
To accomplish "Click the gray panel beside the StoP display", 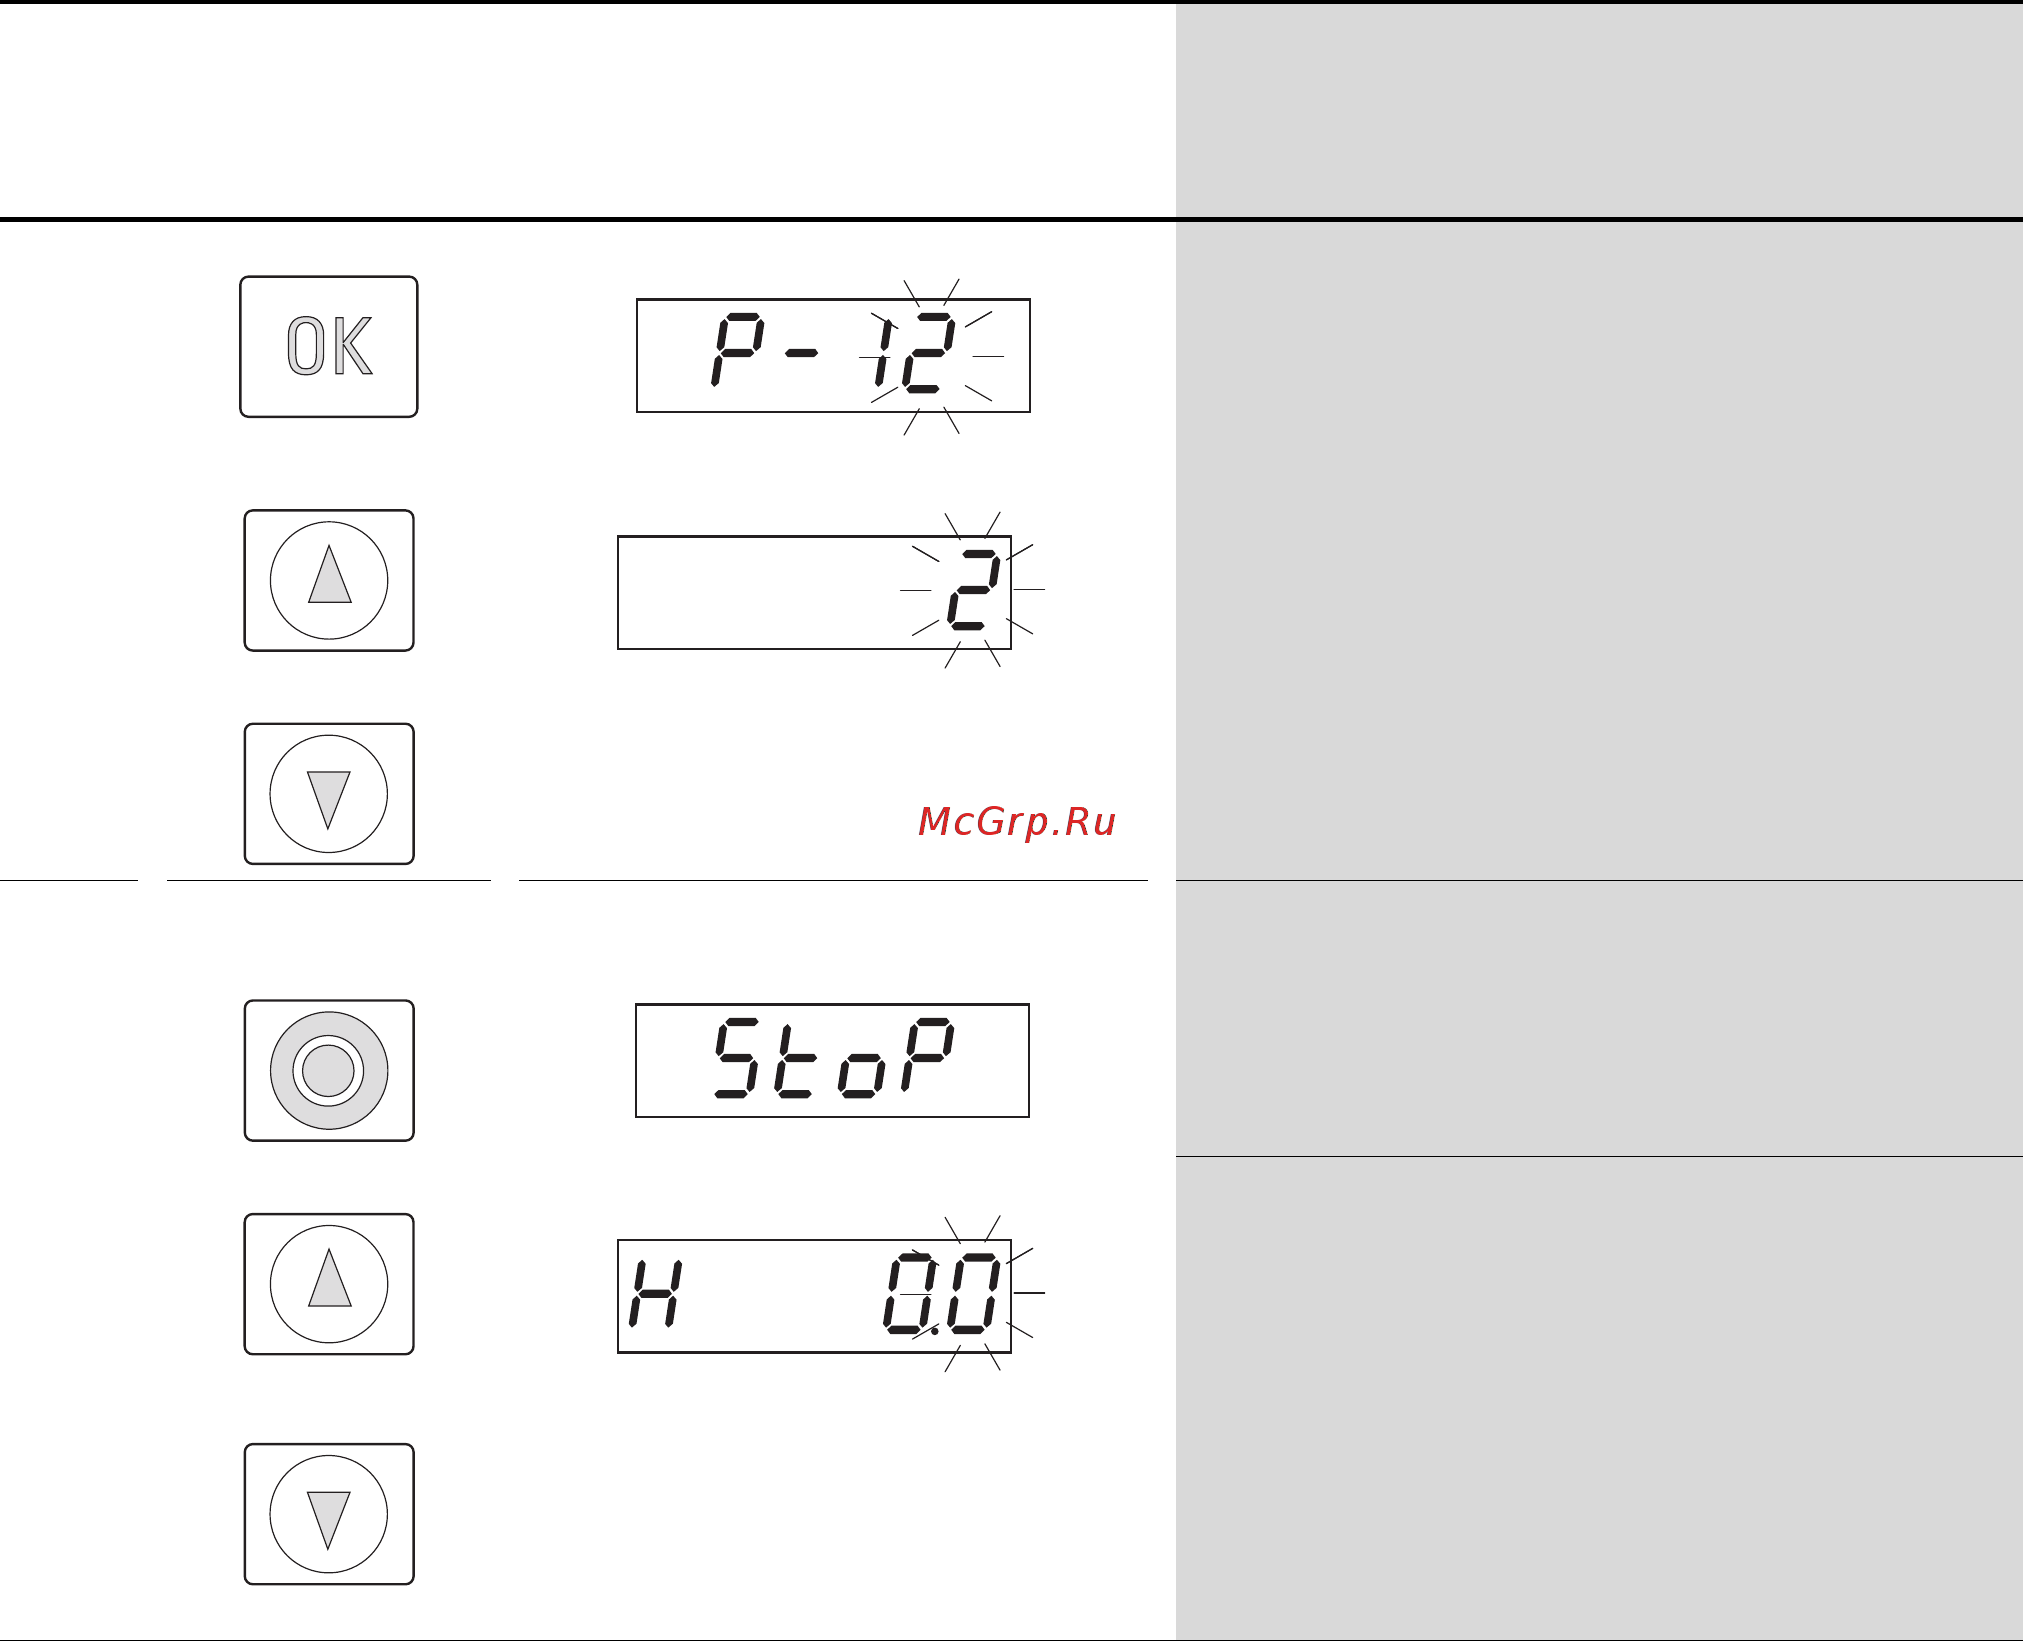I will point(1599,1018).
